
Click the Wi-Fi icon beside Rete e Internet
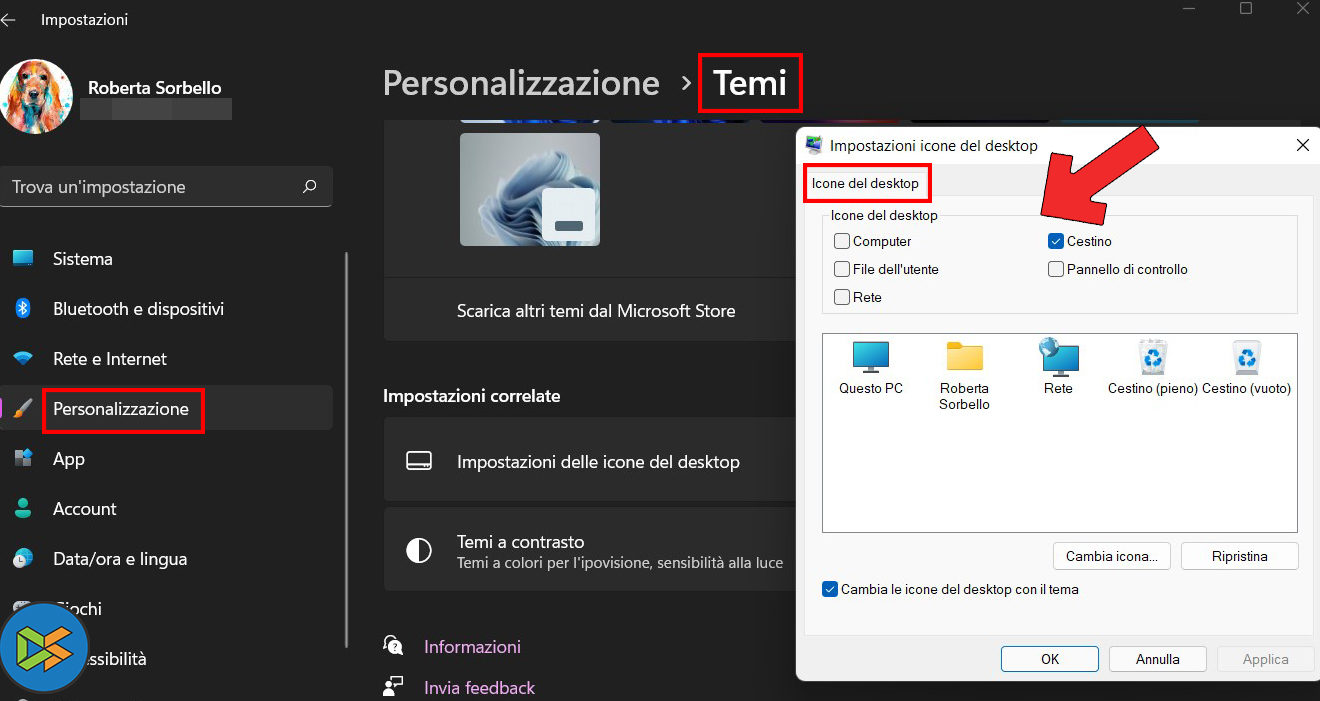[23, 358]
